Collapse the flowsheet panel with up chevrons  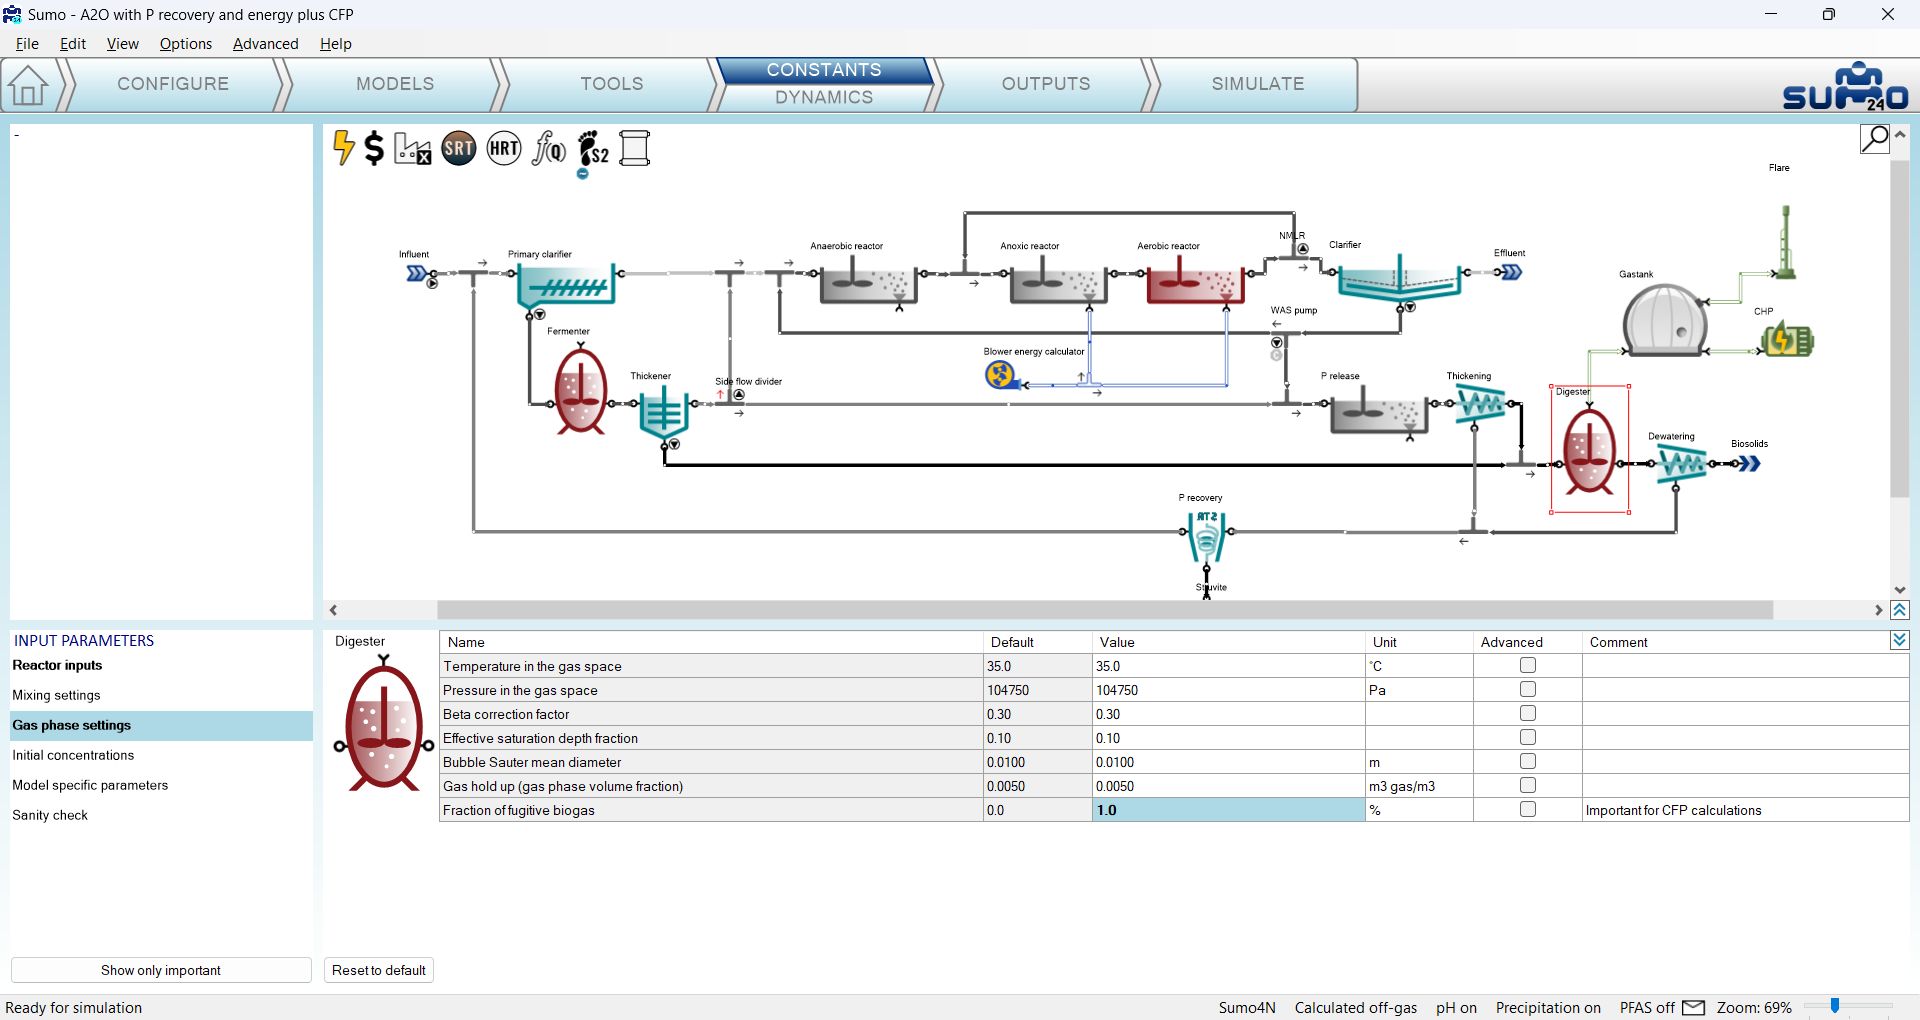1900,610
